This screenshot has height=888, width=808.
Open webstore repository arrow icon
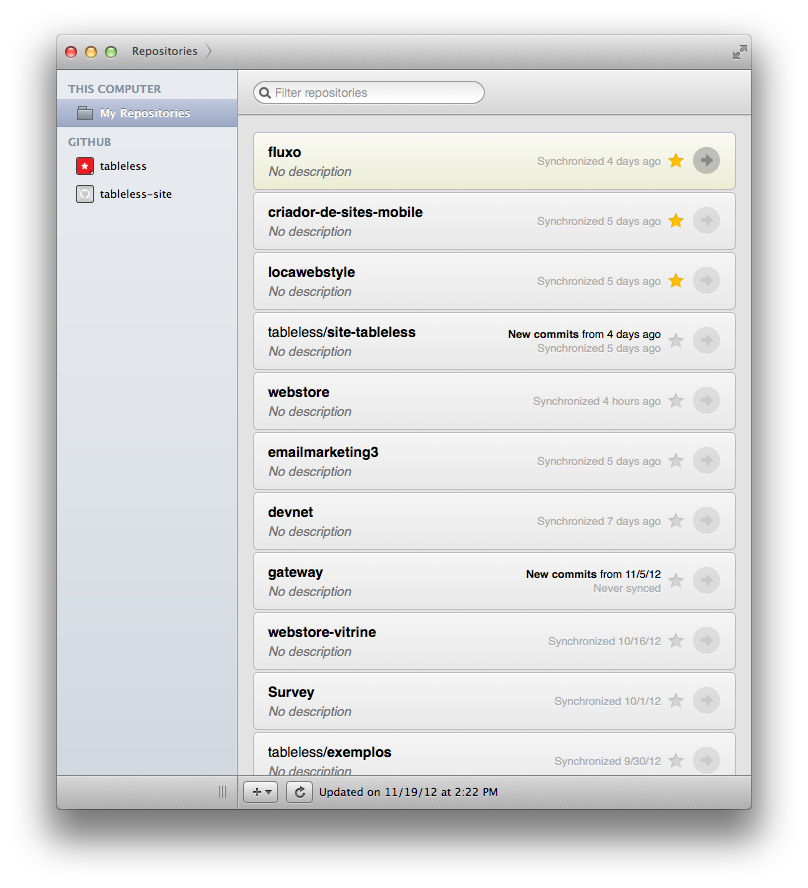(x=706, y=401)
